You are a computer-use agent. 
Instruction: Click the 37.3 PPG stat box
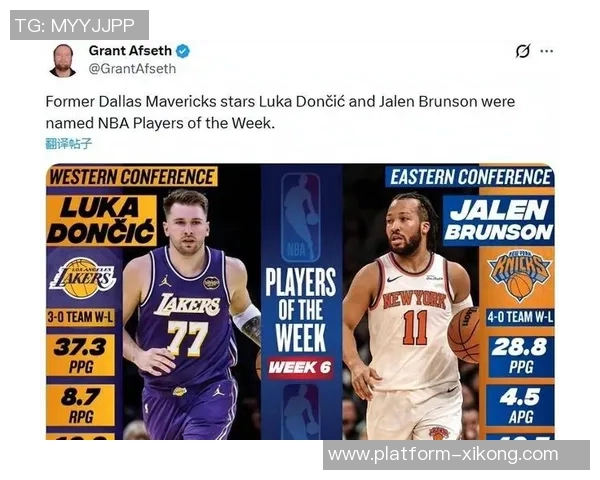coord(81,355)
